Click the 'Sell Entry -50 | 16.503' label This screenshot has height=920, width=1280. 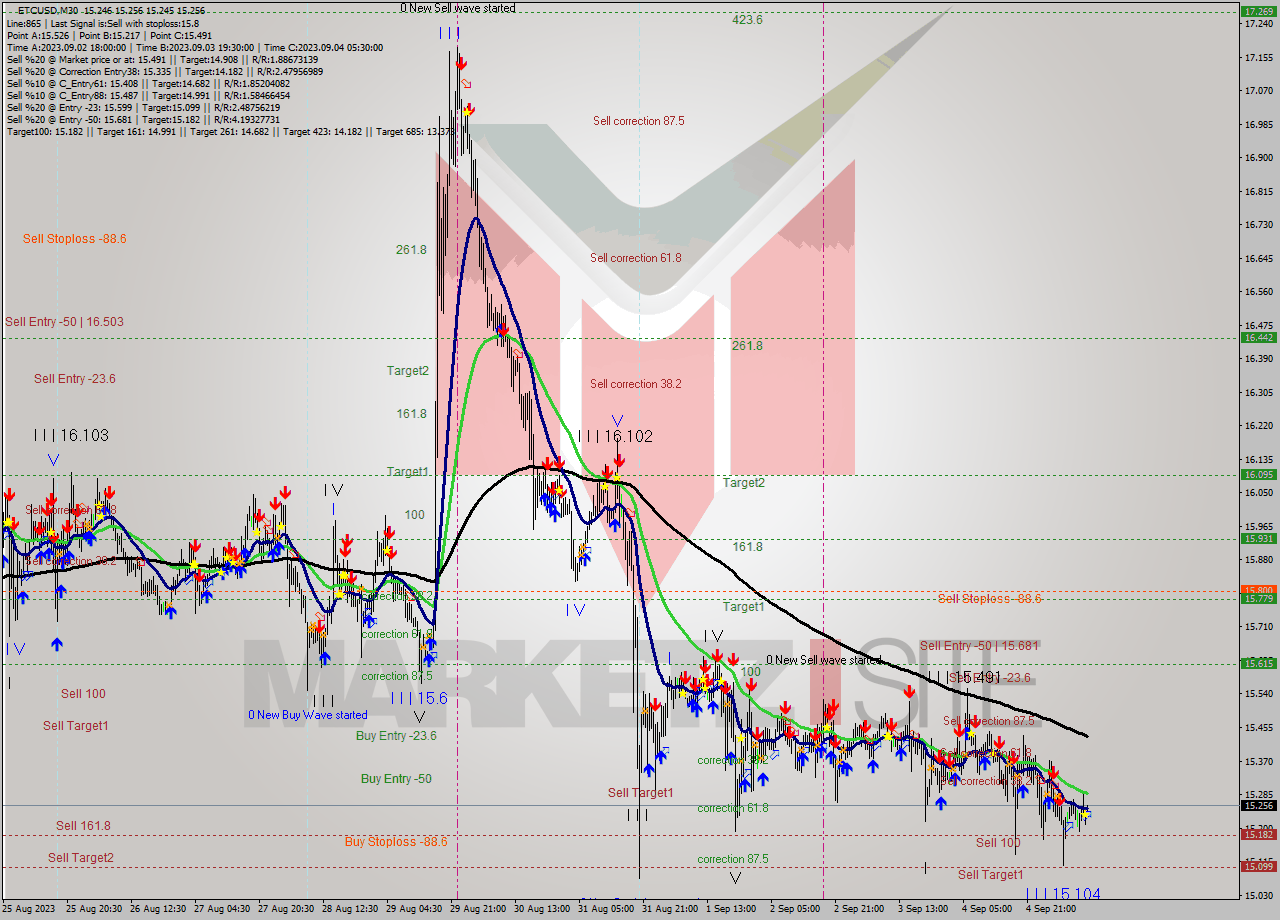(65, 321)
